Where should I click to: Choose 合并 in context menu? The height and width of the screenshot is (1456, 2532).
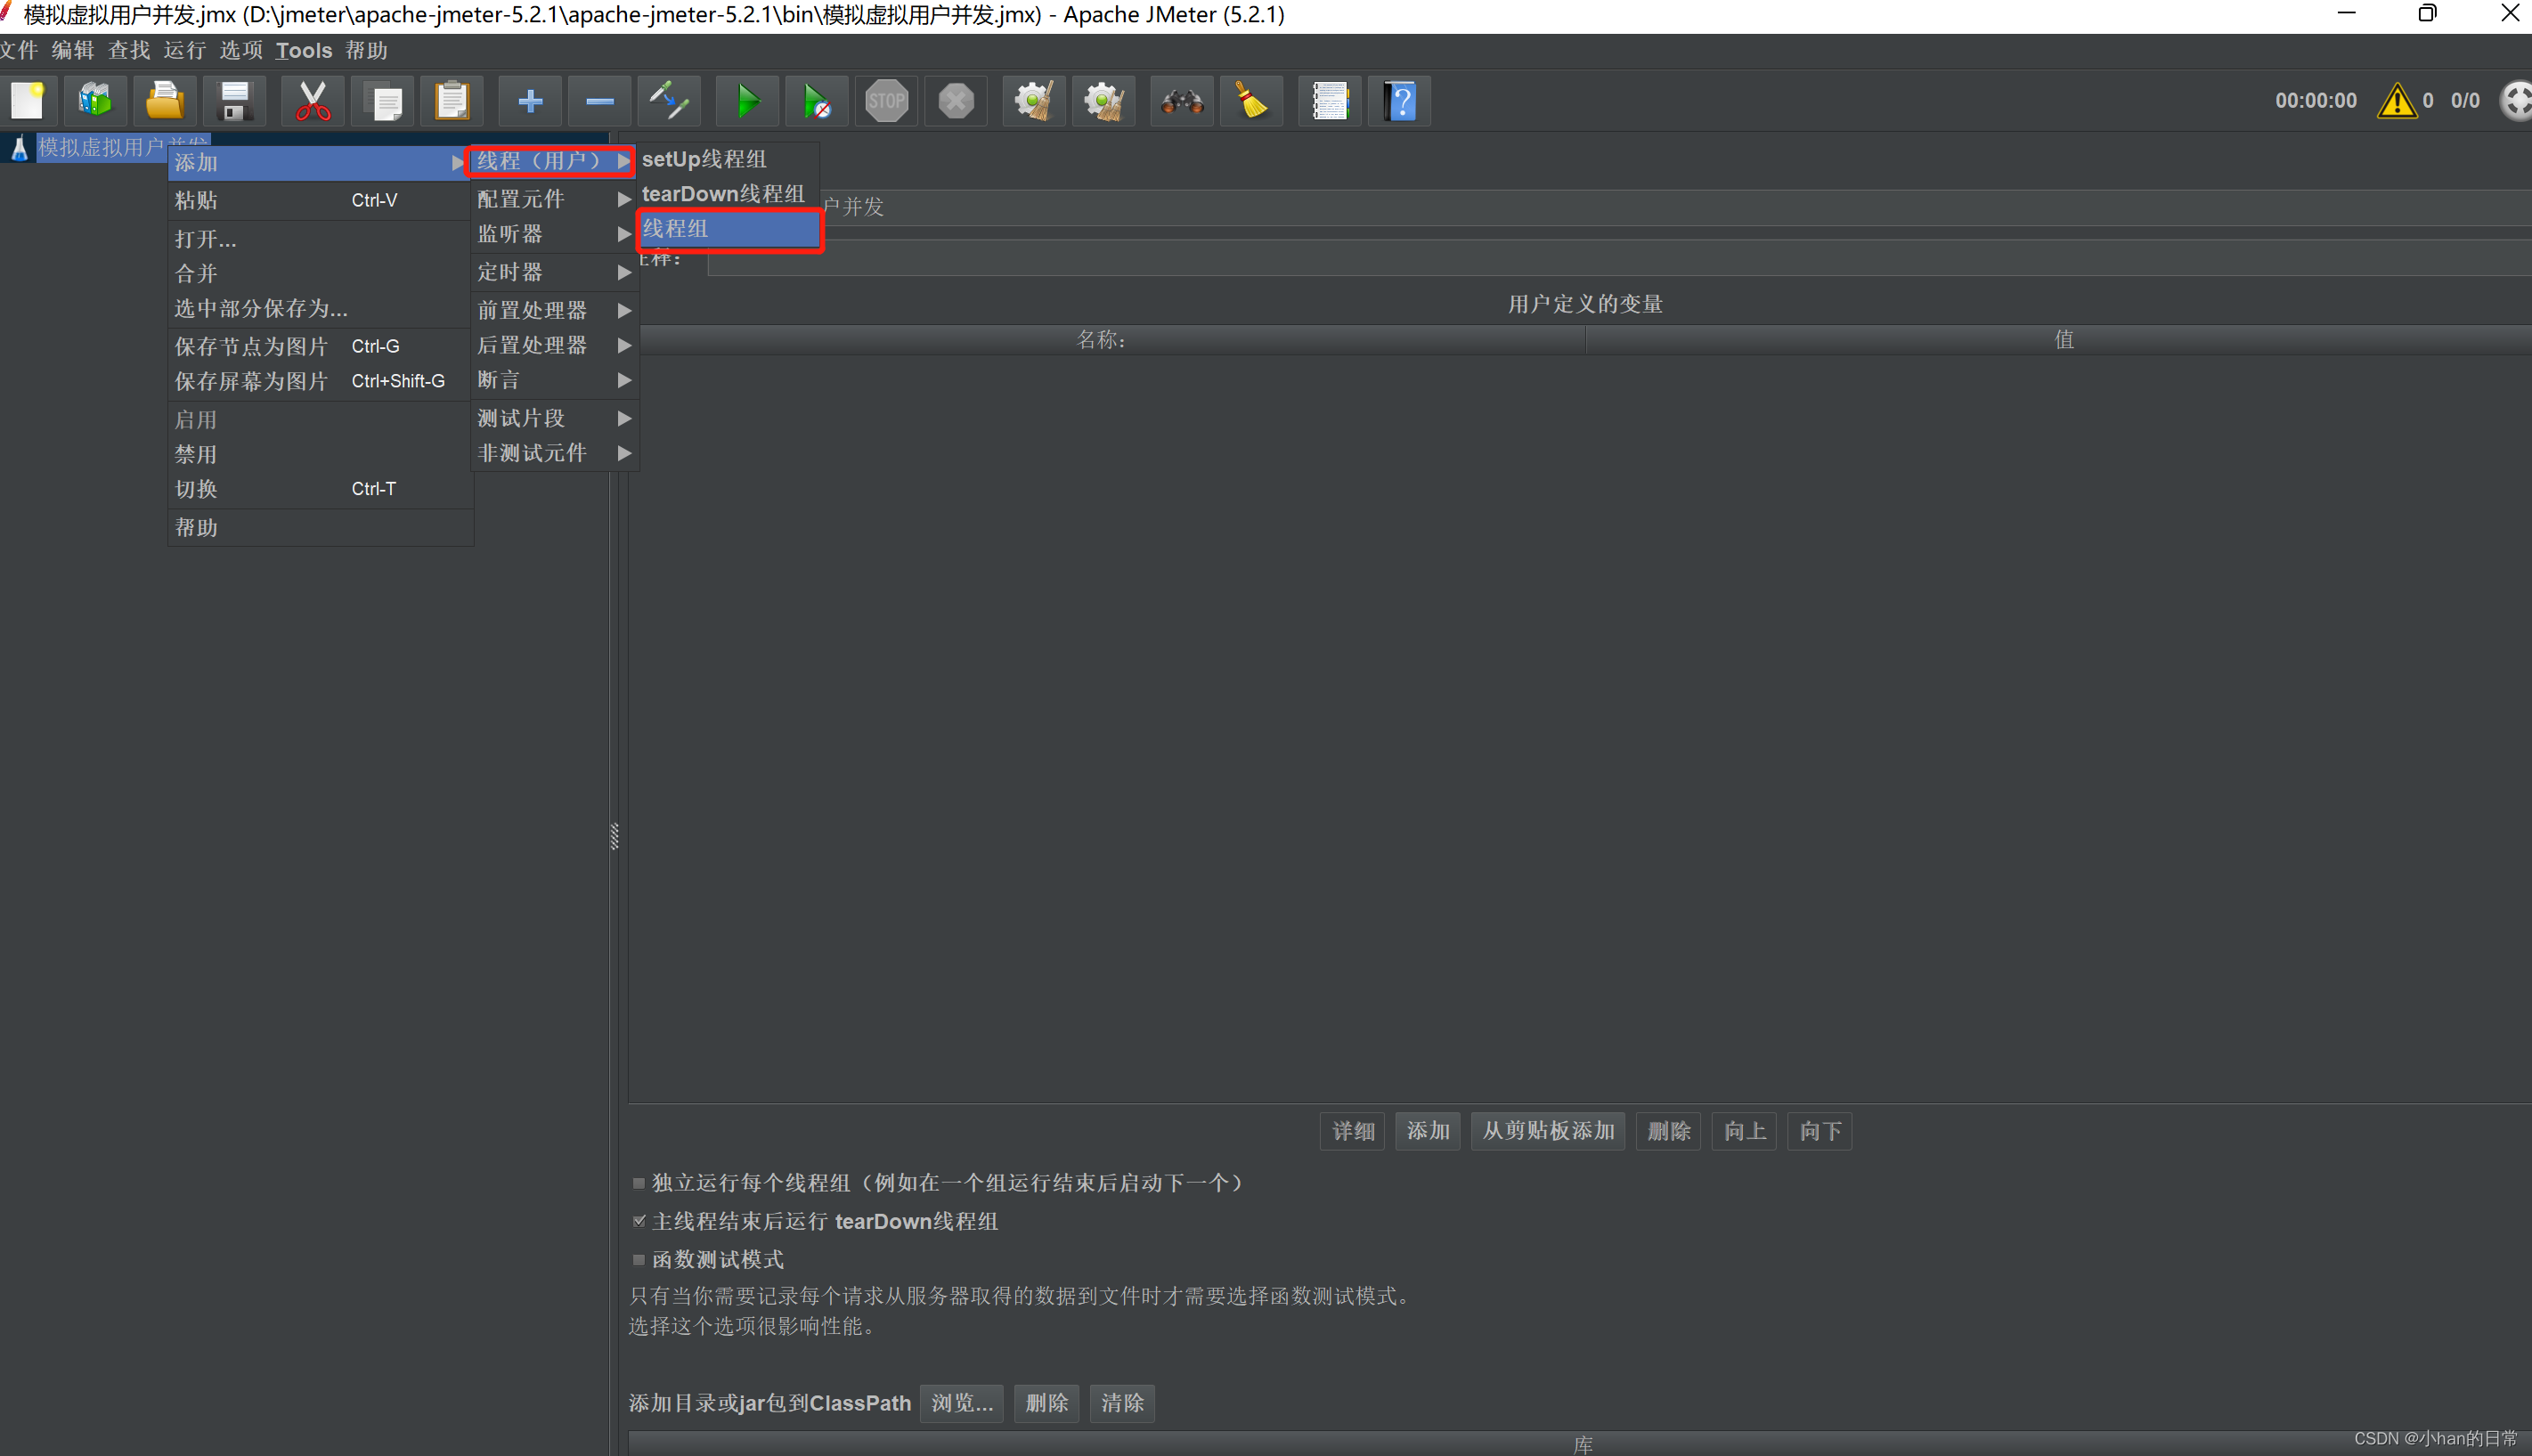click(319, 274)
